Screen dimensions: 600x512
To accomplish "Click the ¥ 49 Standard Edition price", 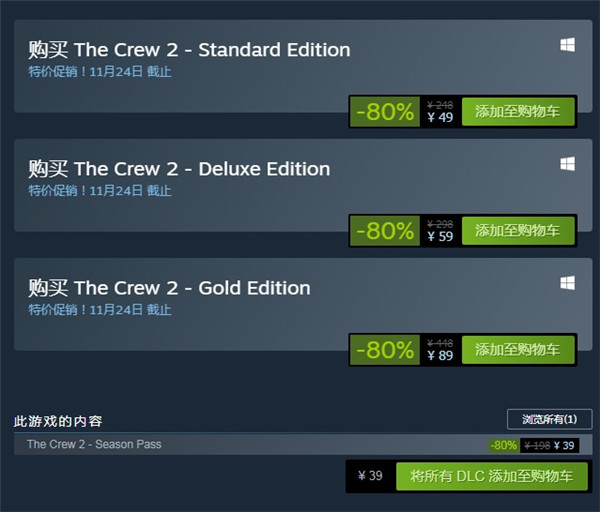I will click(x=440, y=117).
